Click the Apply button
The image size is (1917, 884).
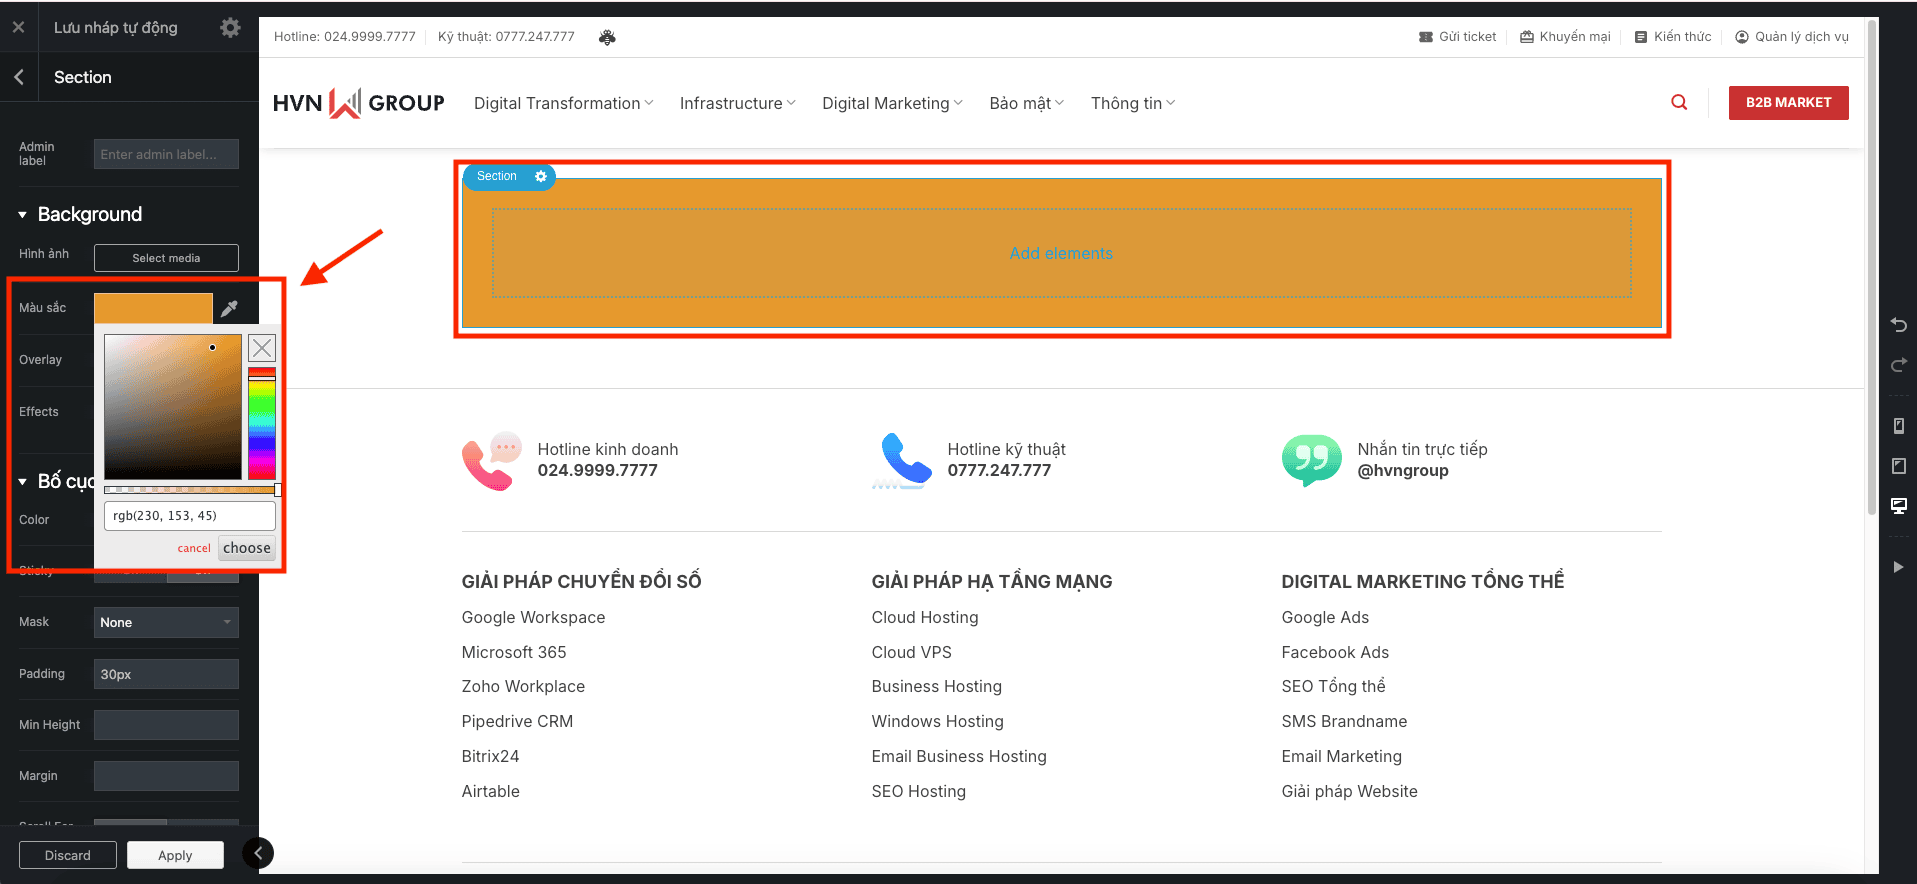coord(175,855)
